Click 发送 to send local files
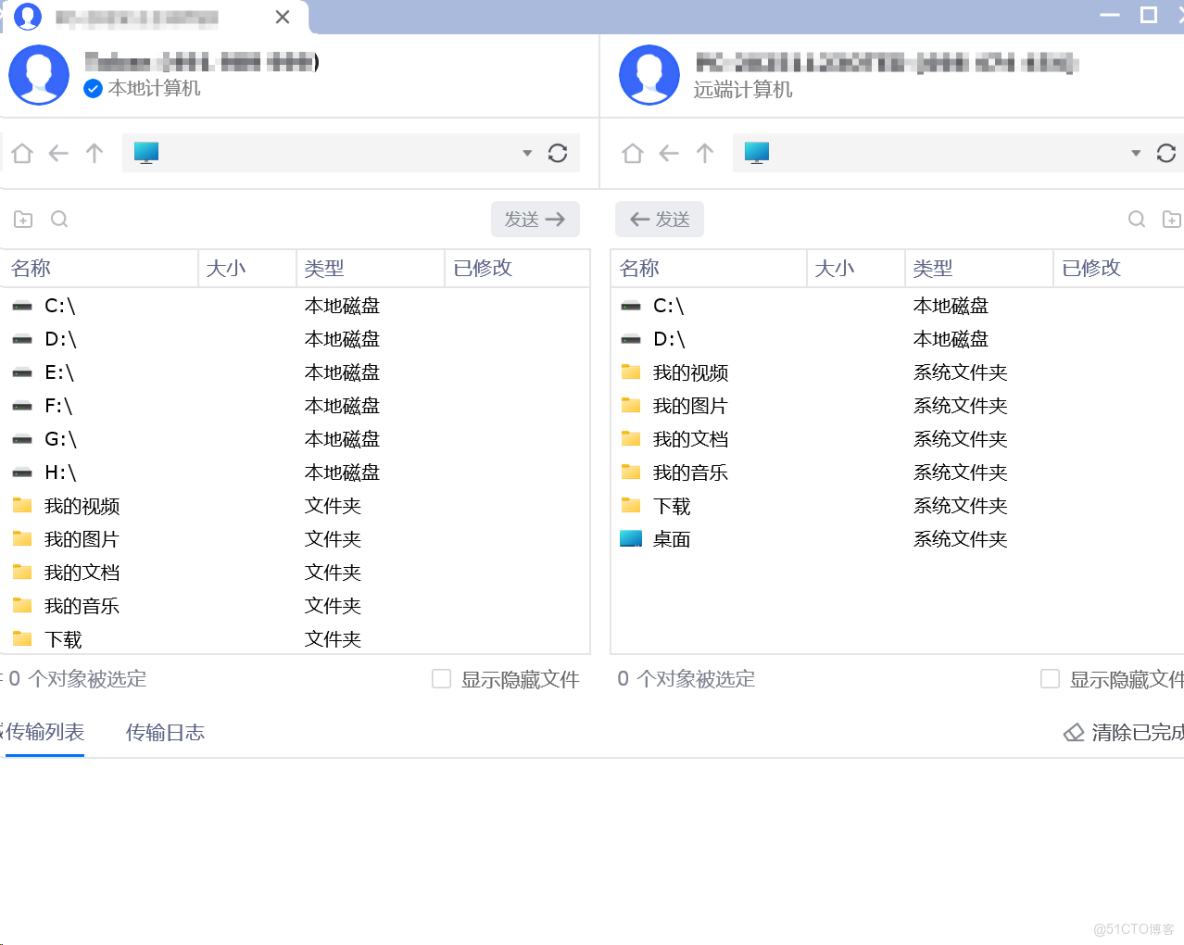Image resolution: width=1184 pixels, height=945 pixels. point(535,219)
